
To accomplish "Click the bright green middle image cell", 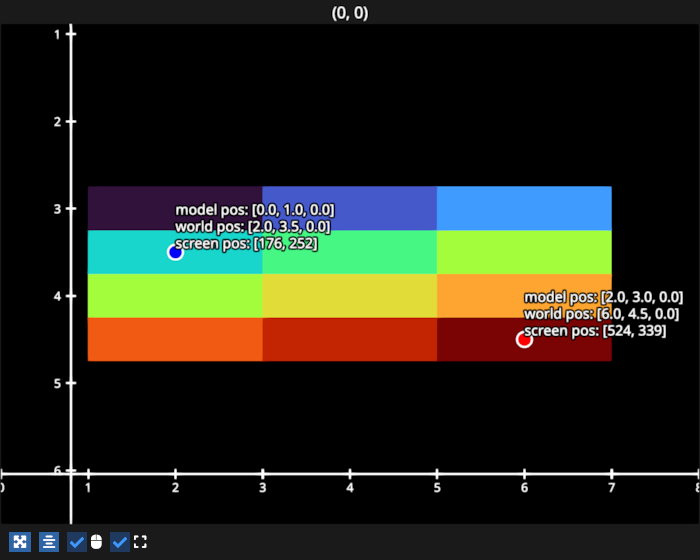I will (349, 252).
